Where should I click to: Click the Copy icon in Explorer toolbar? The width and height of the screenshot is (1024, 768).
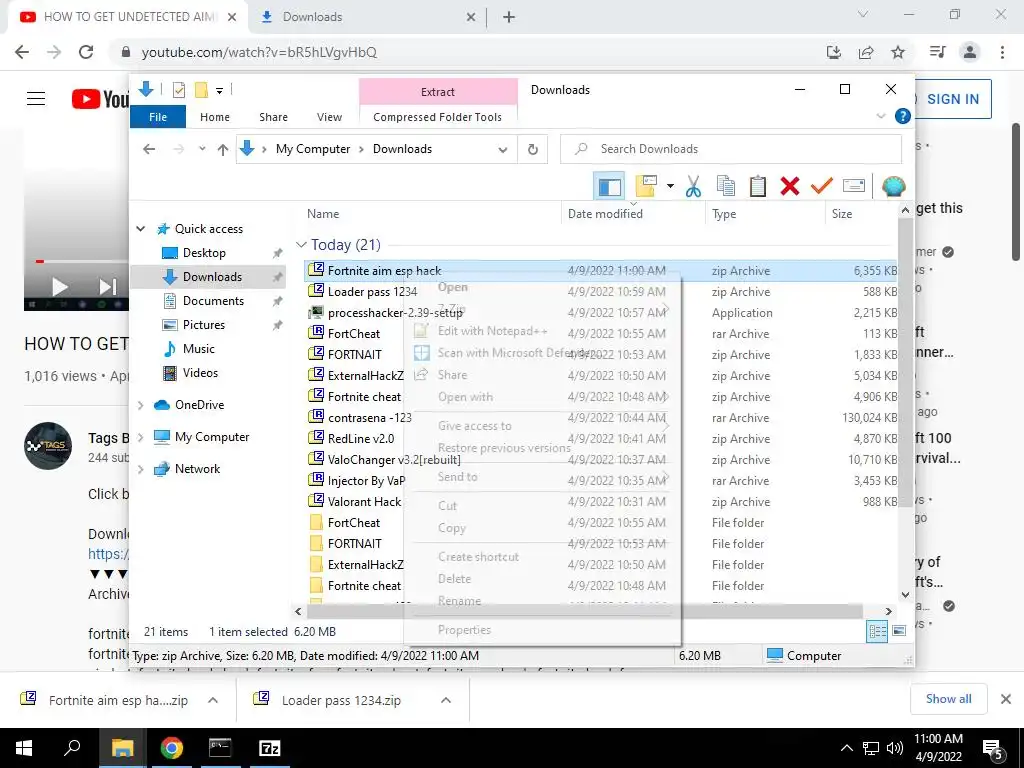pyautogui.click(x=726, y=186)
